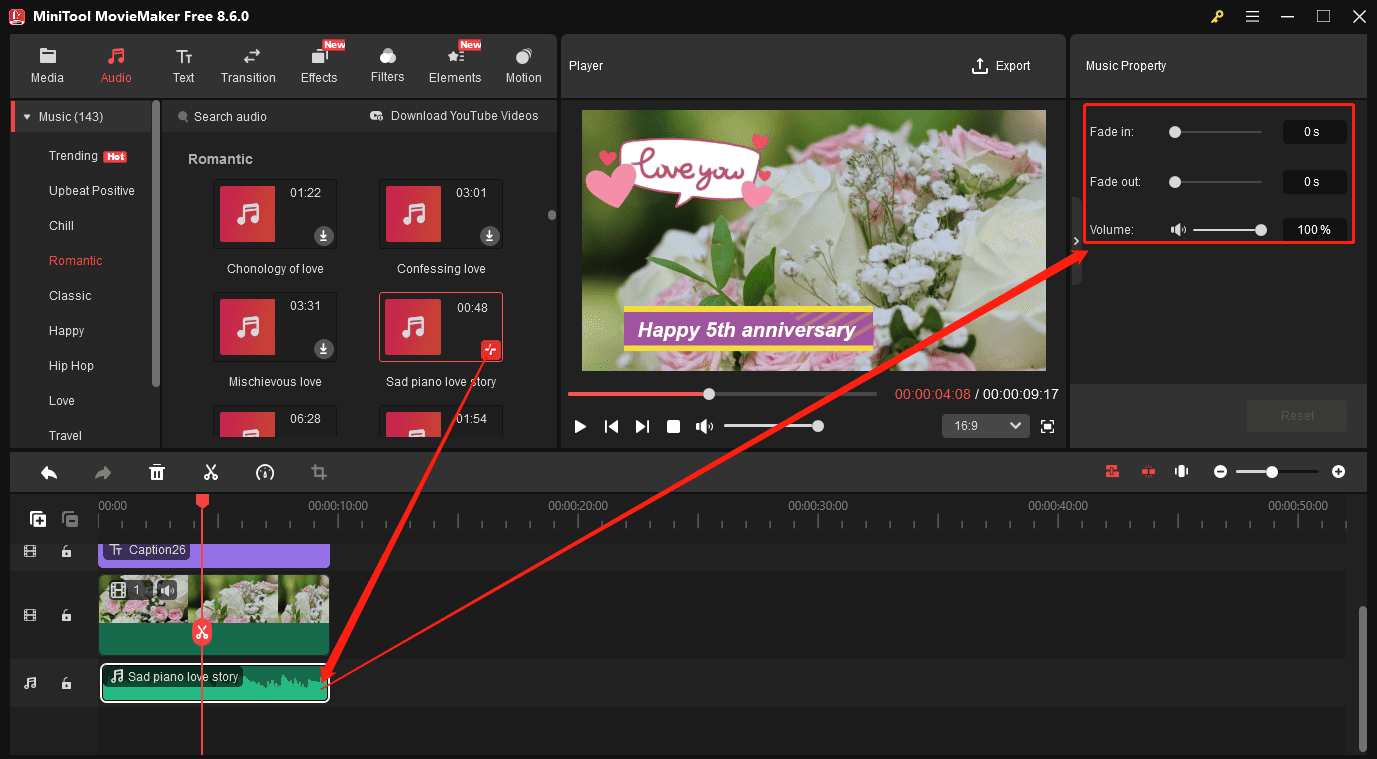Go to the next frame
1377x759 pixels.
pos(642,427)
